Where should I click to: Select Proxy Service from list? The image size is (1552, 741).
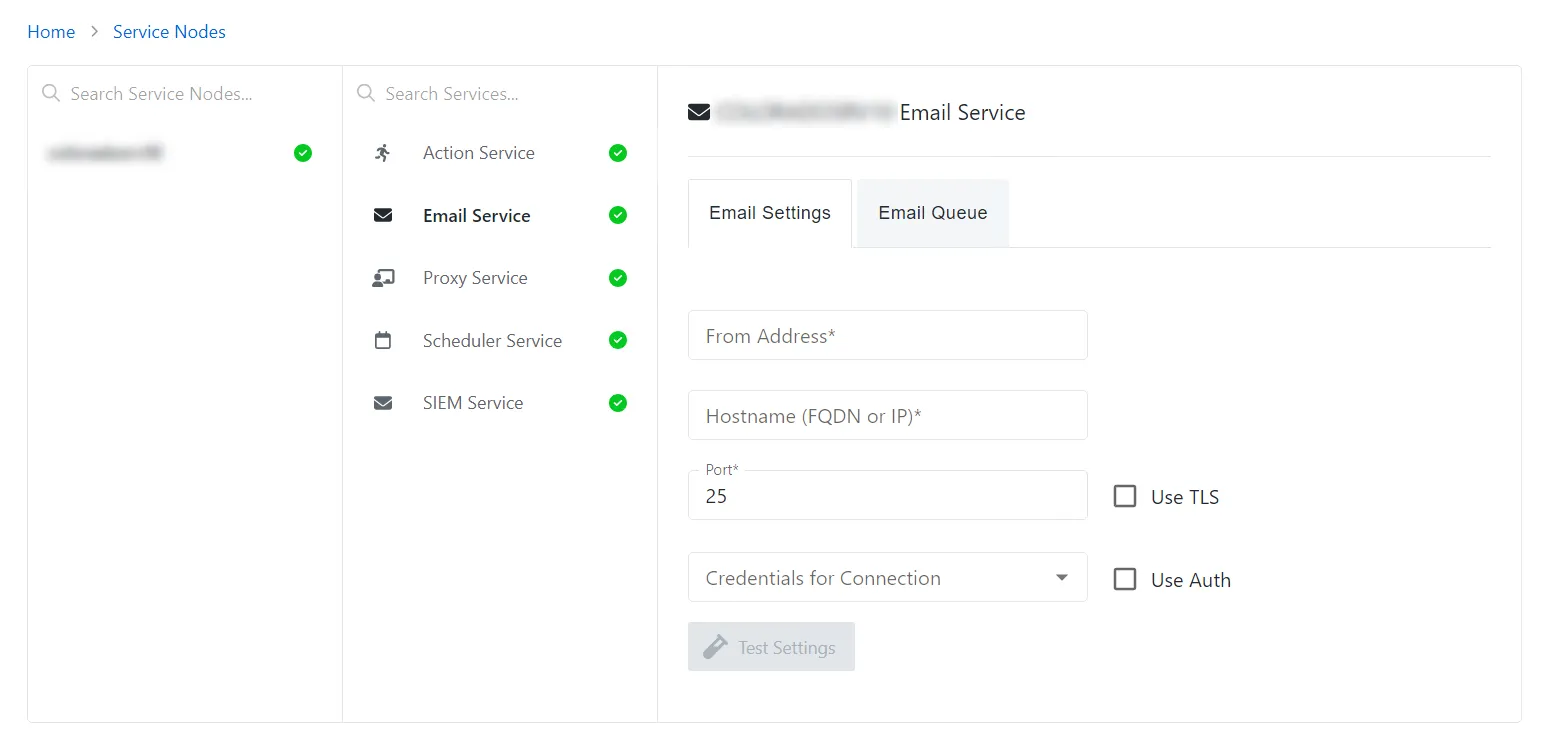pos(500,278)
